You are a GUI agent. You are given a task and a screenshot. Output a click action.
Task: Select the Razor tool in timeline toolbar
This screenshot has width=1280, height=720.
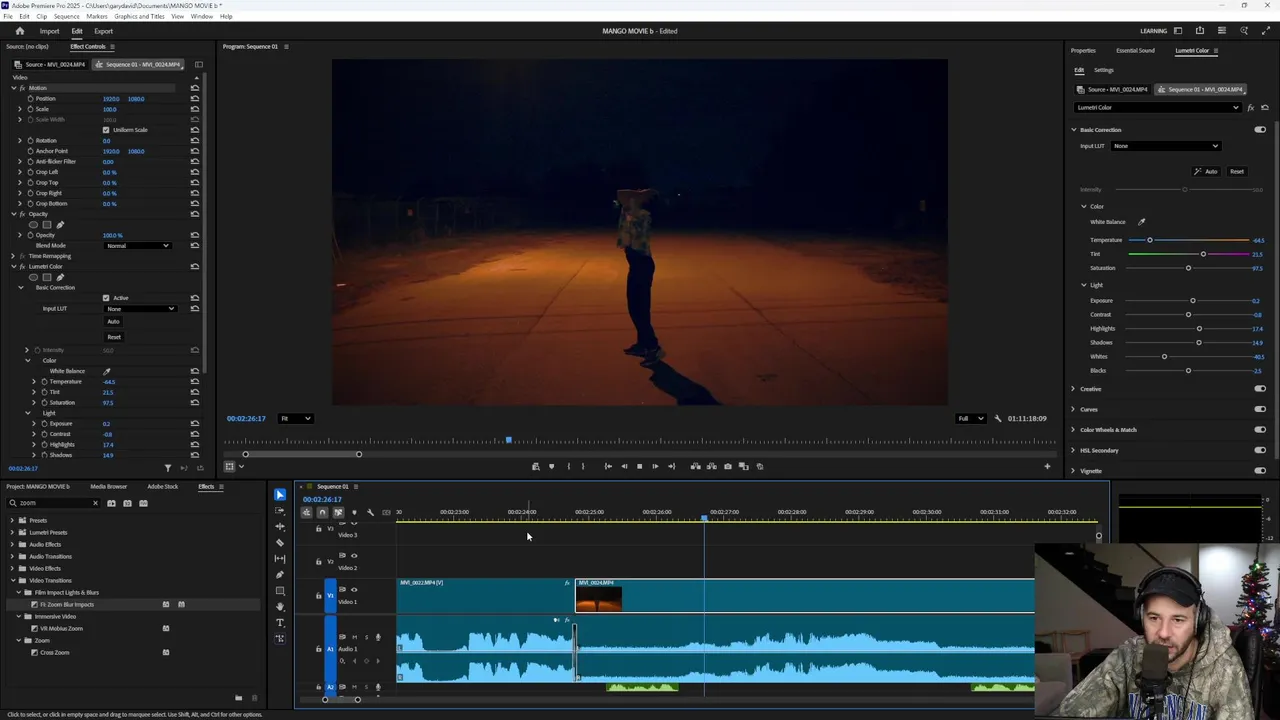pyautogui.click(x=280, y=543)
